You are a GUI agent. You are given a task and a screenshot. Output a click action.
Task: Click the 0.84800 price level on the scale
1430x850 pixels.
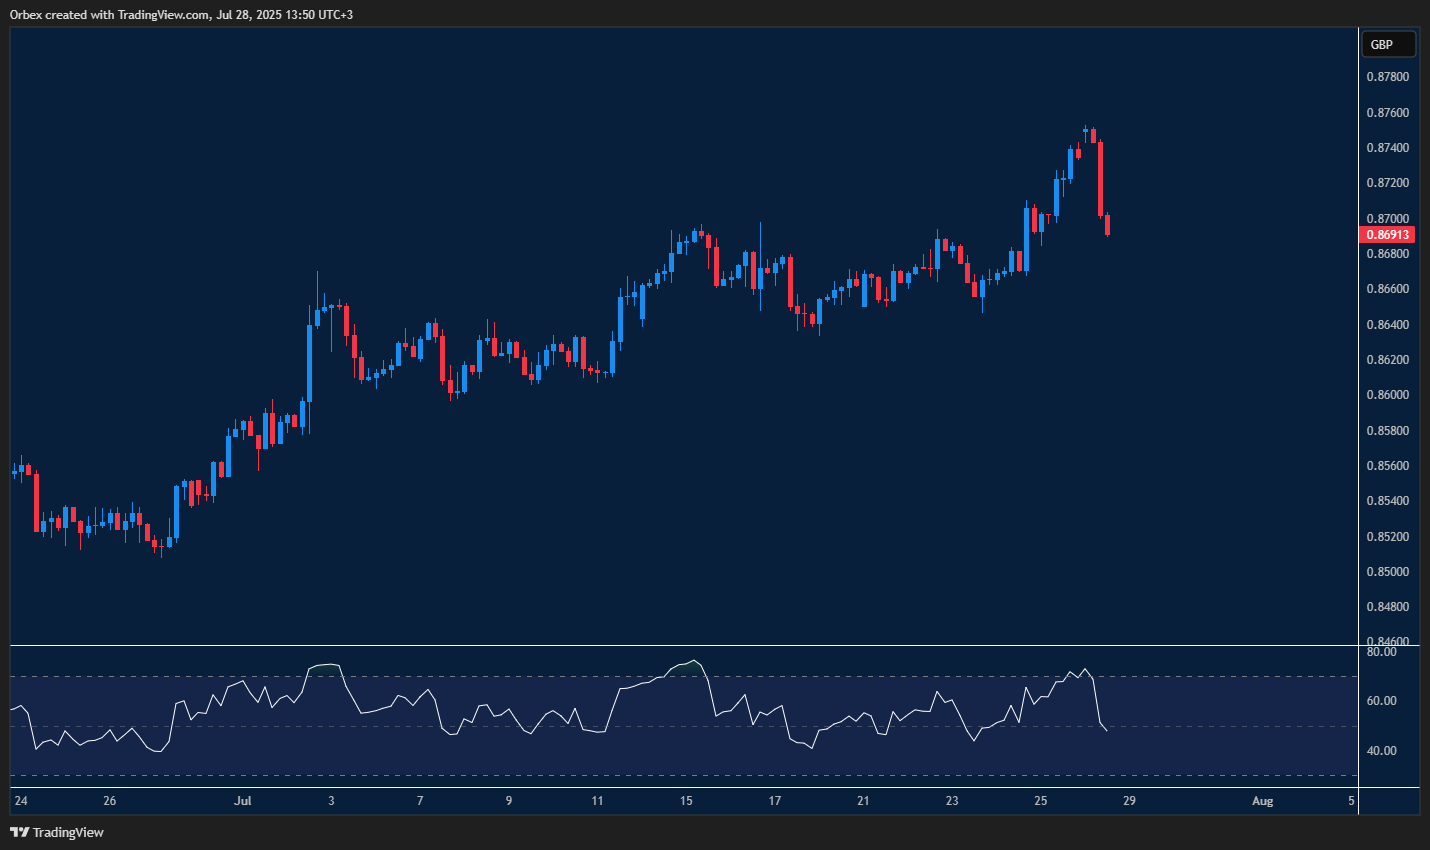pyautogui.click(x=1390, y=606)
